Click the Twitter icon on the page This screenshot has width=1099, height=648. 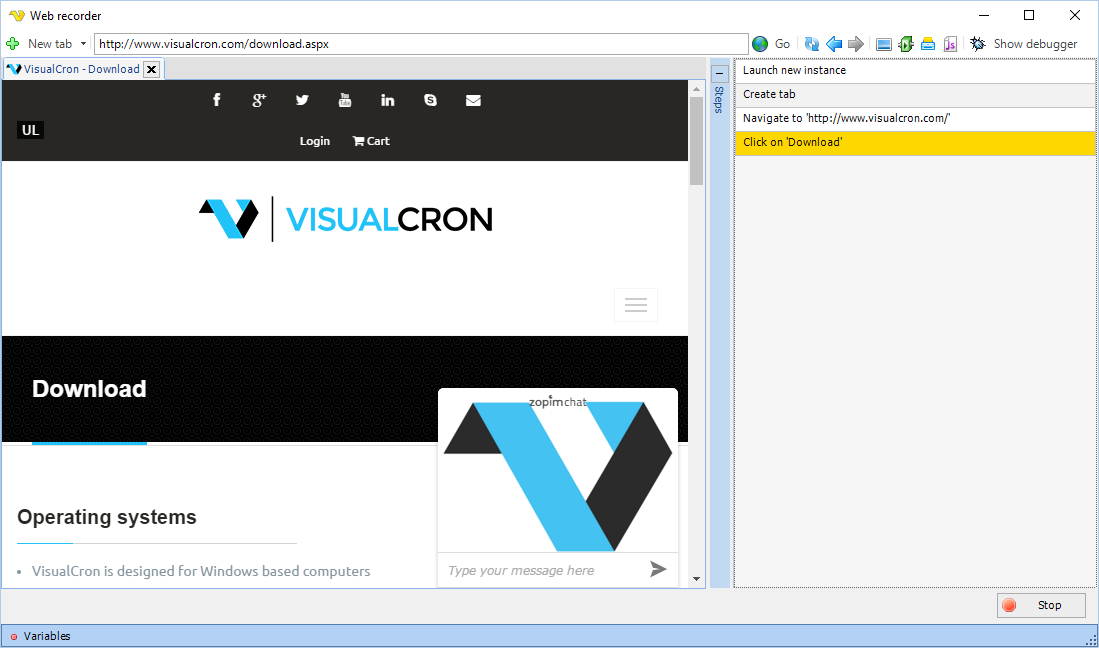click(x=302, y=99)
